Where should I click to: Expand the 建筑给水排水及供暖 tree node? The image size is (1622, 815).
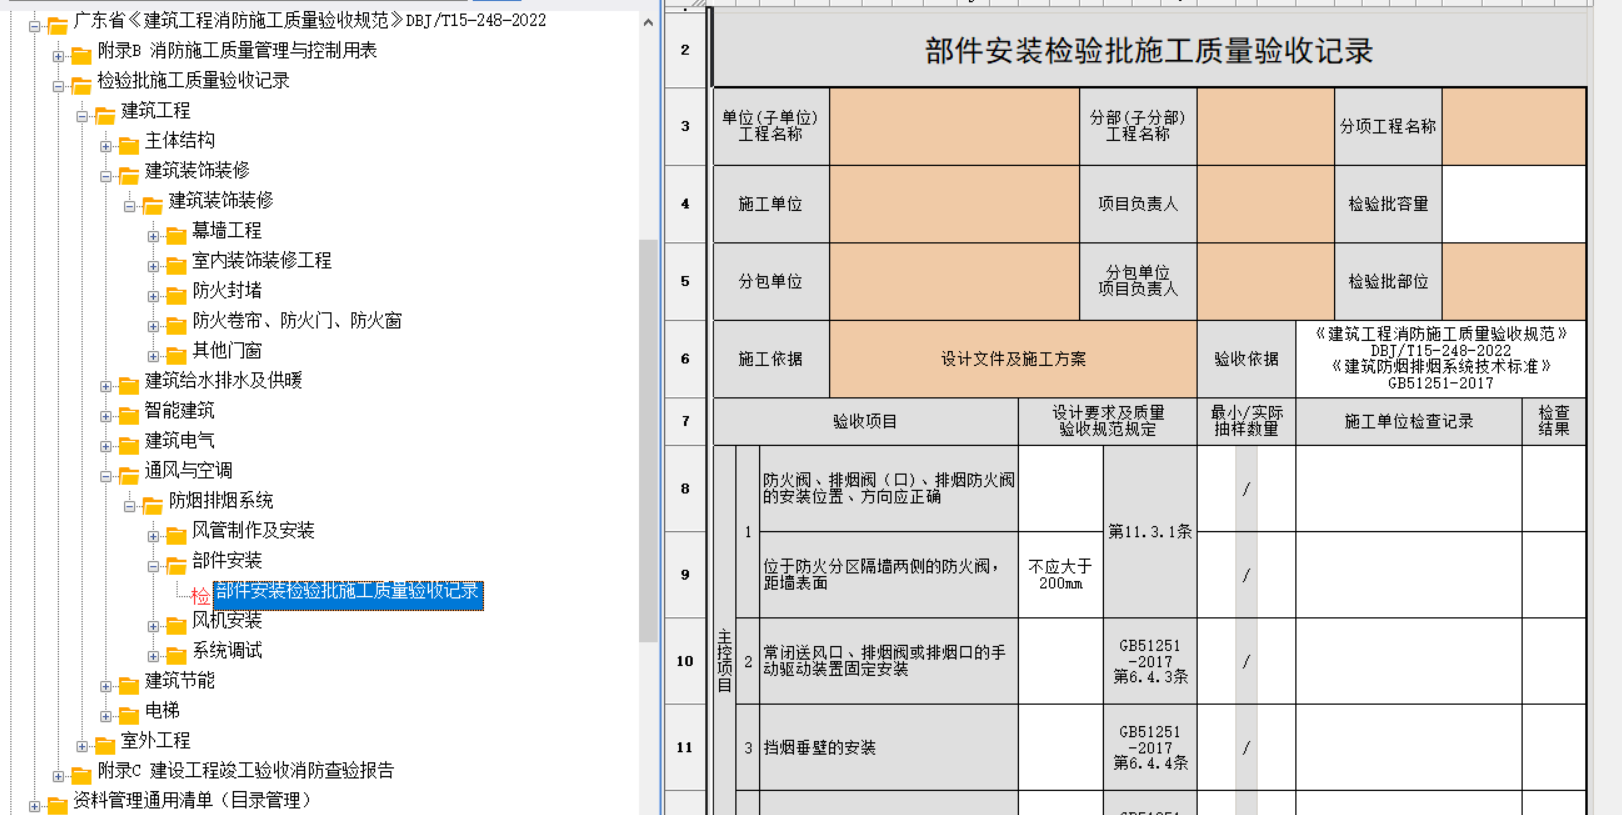click(106, 386)
